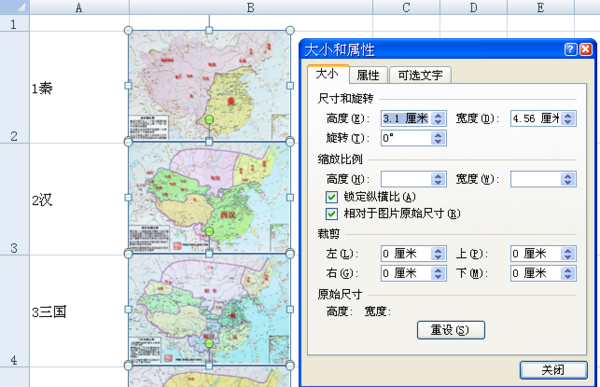Adjust the crop 下(M) spinner
This screenshot has height=387, width=600.
click(x=568, y=273)
